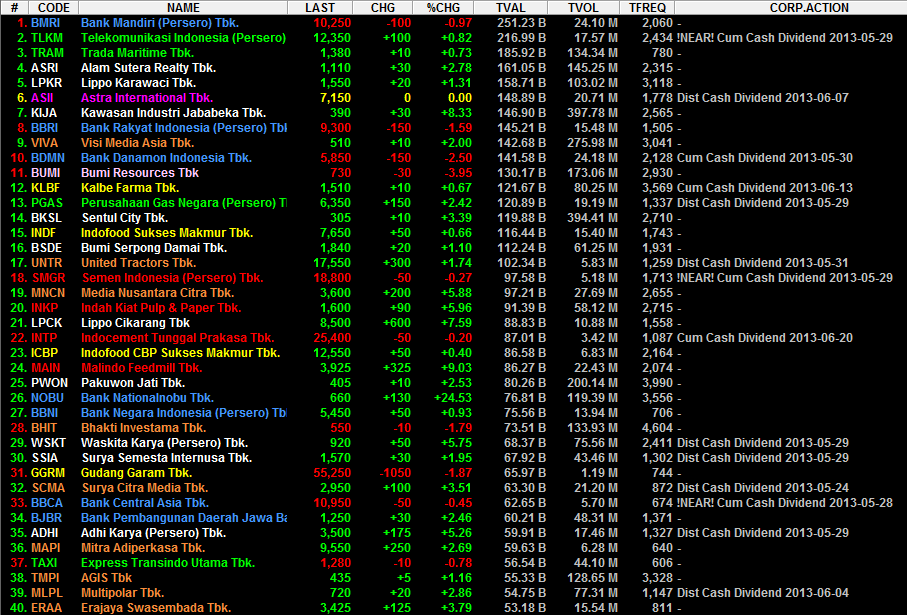This screenshot has height=615, width=907.
Task: Select stock code INTP
Action: tap(45, 339)
